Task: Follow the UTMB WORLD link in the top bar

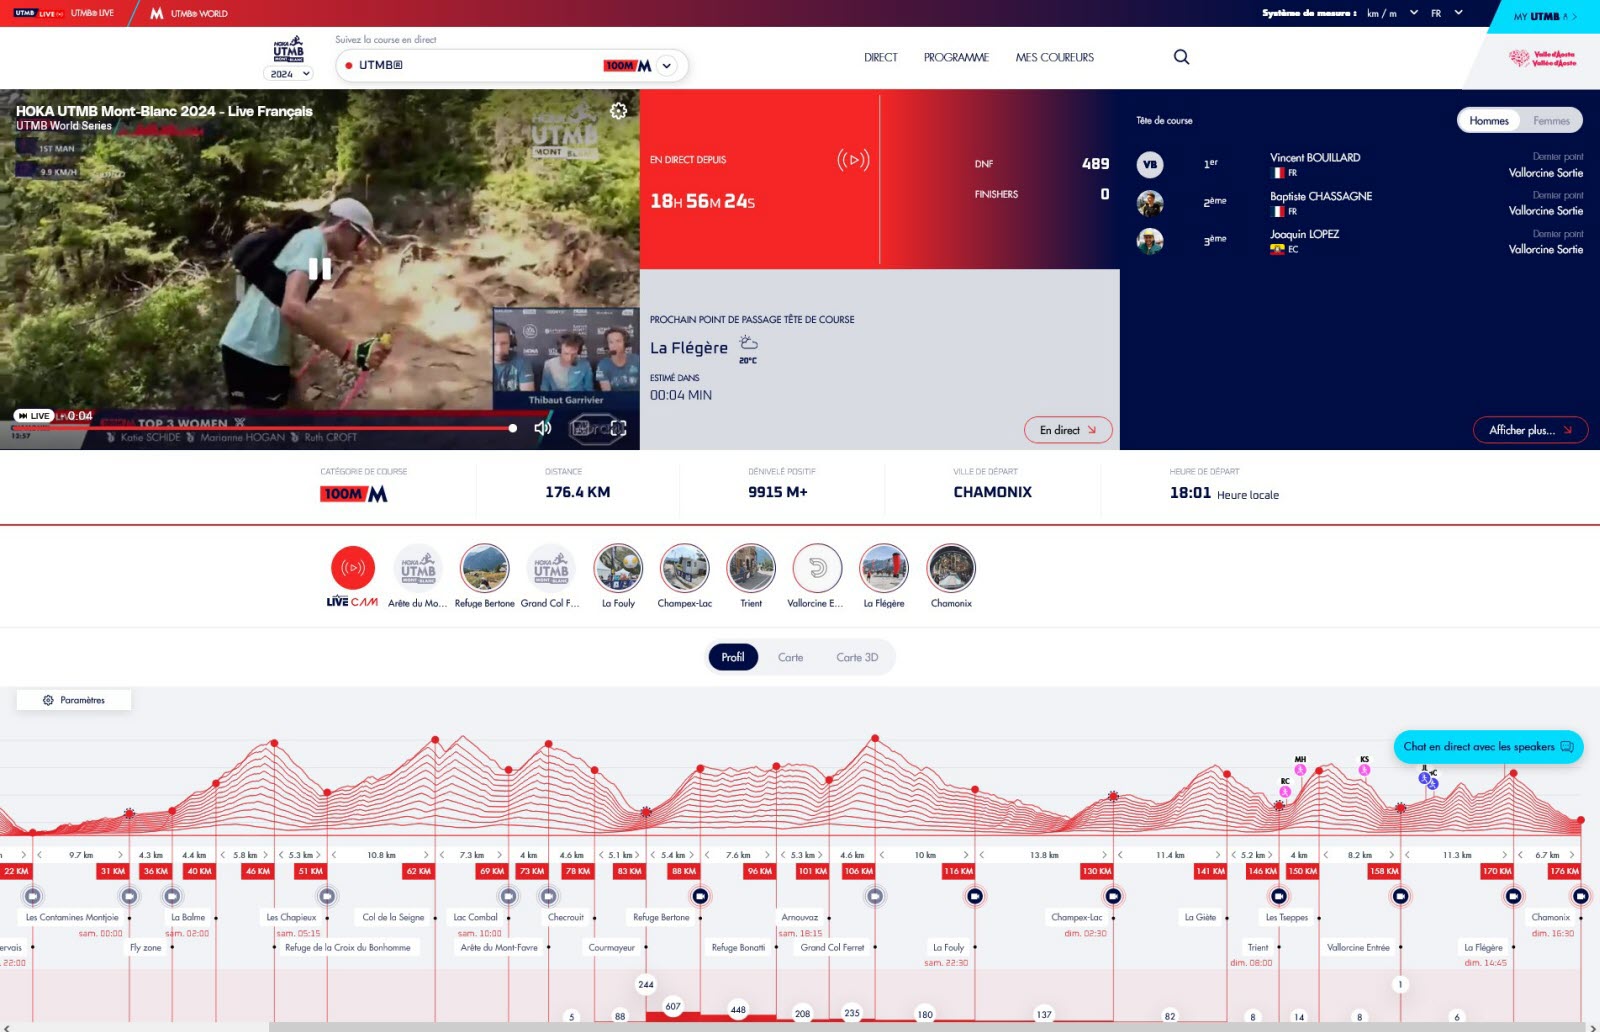Action: tap(189, 14)
